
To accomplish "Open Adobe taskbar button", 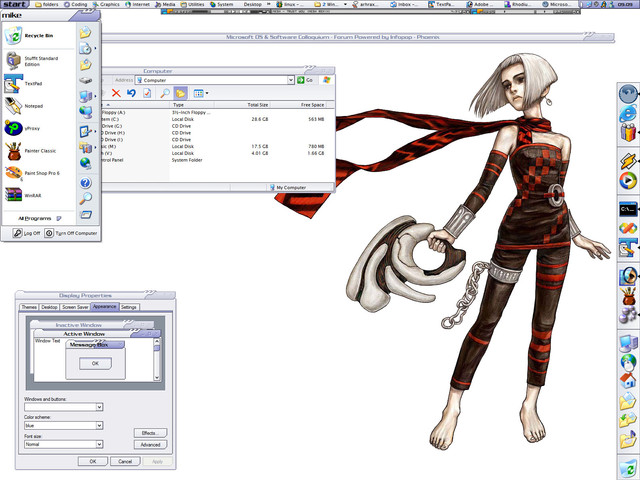I will coord(480,4).
